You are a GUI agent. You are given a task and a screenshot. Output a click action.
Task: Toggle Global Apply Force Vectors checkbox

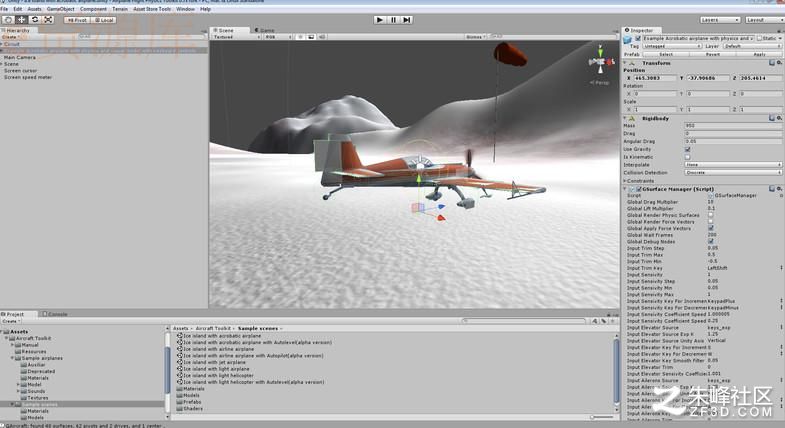(710, 228)
